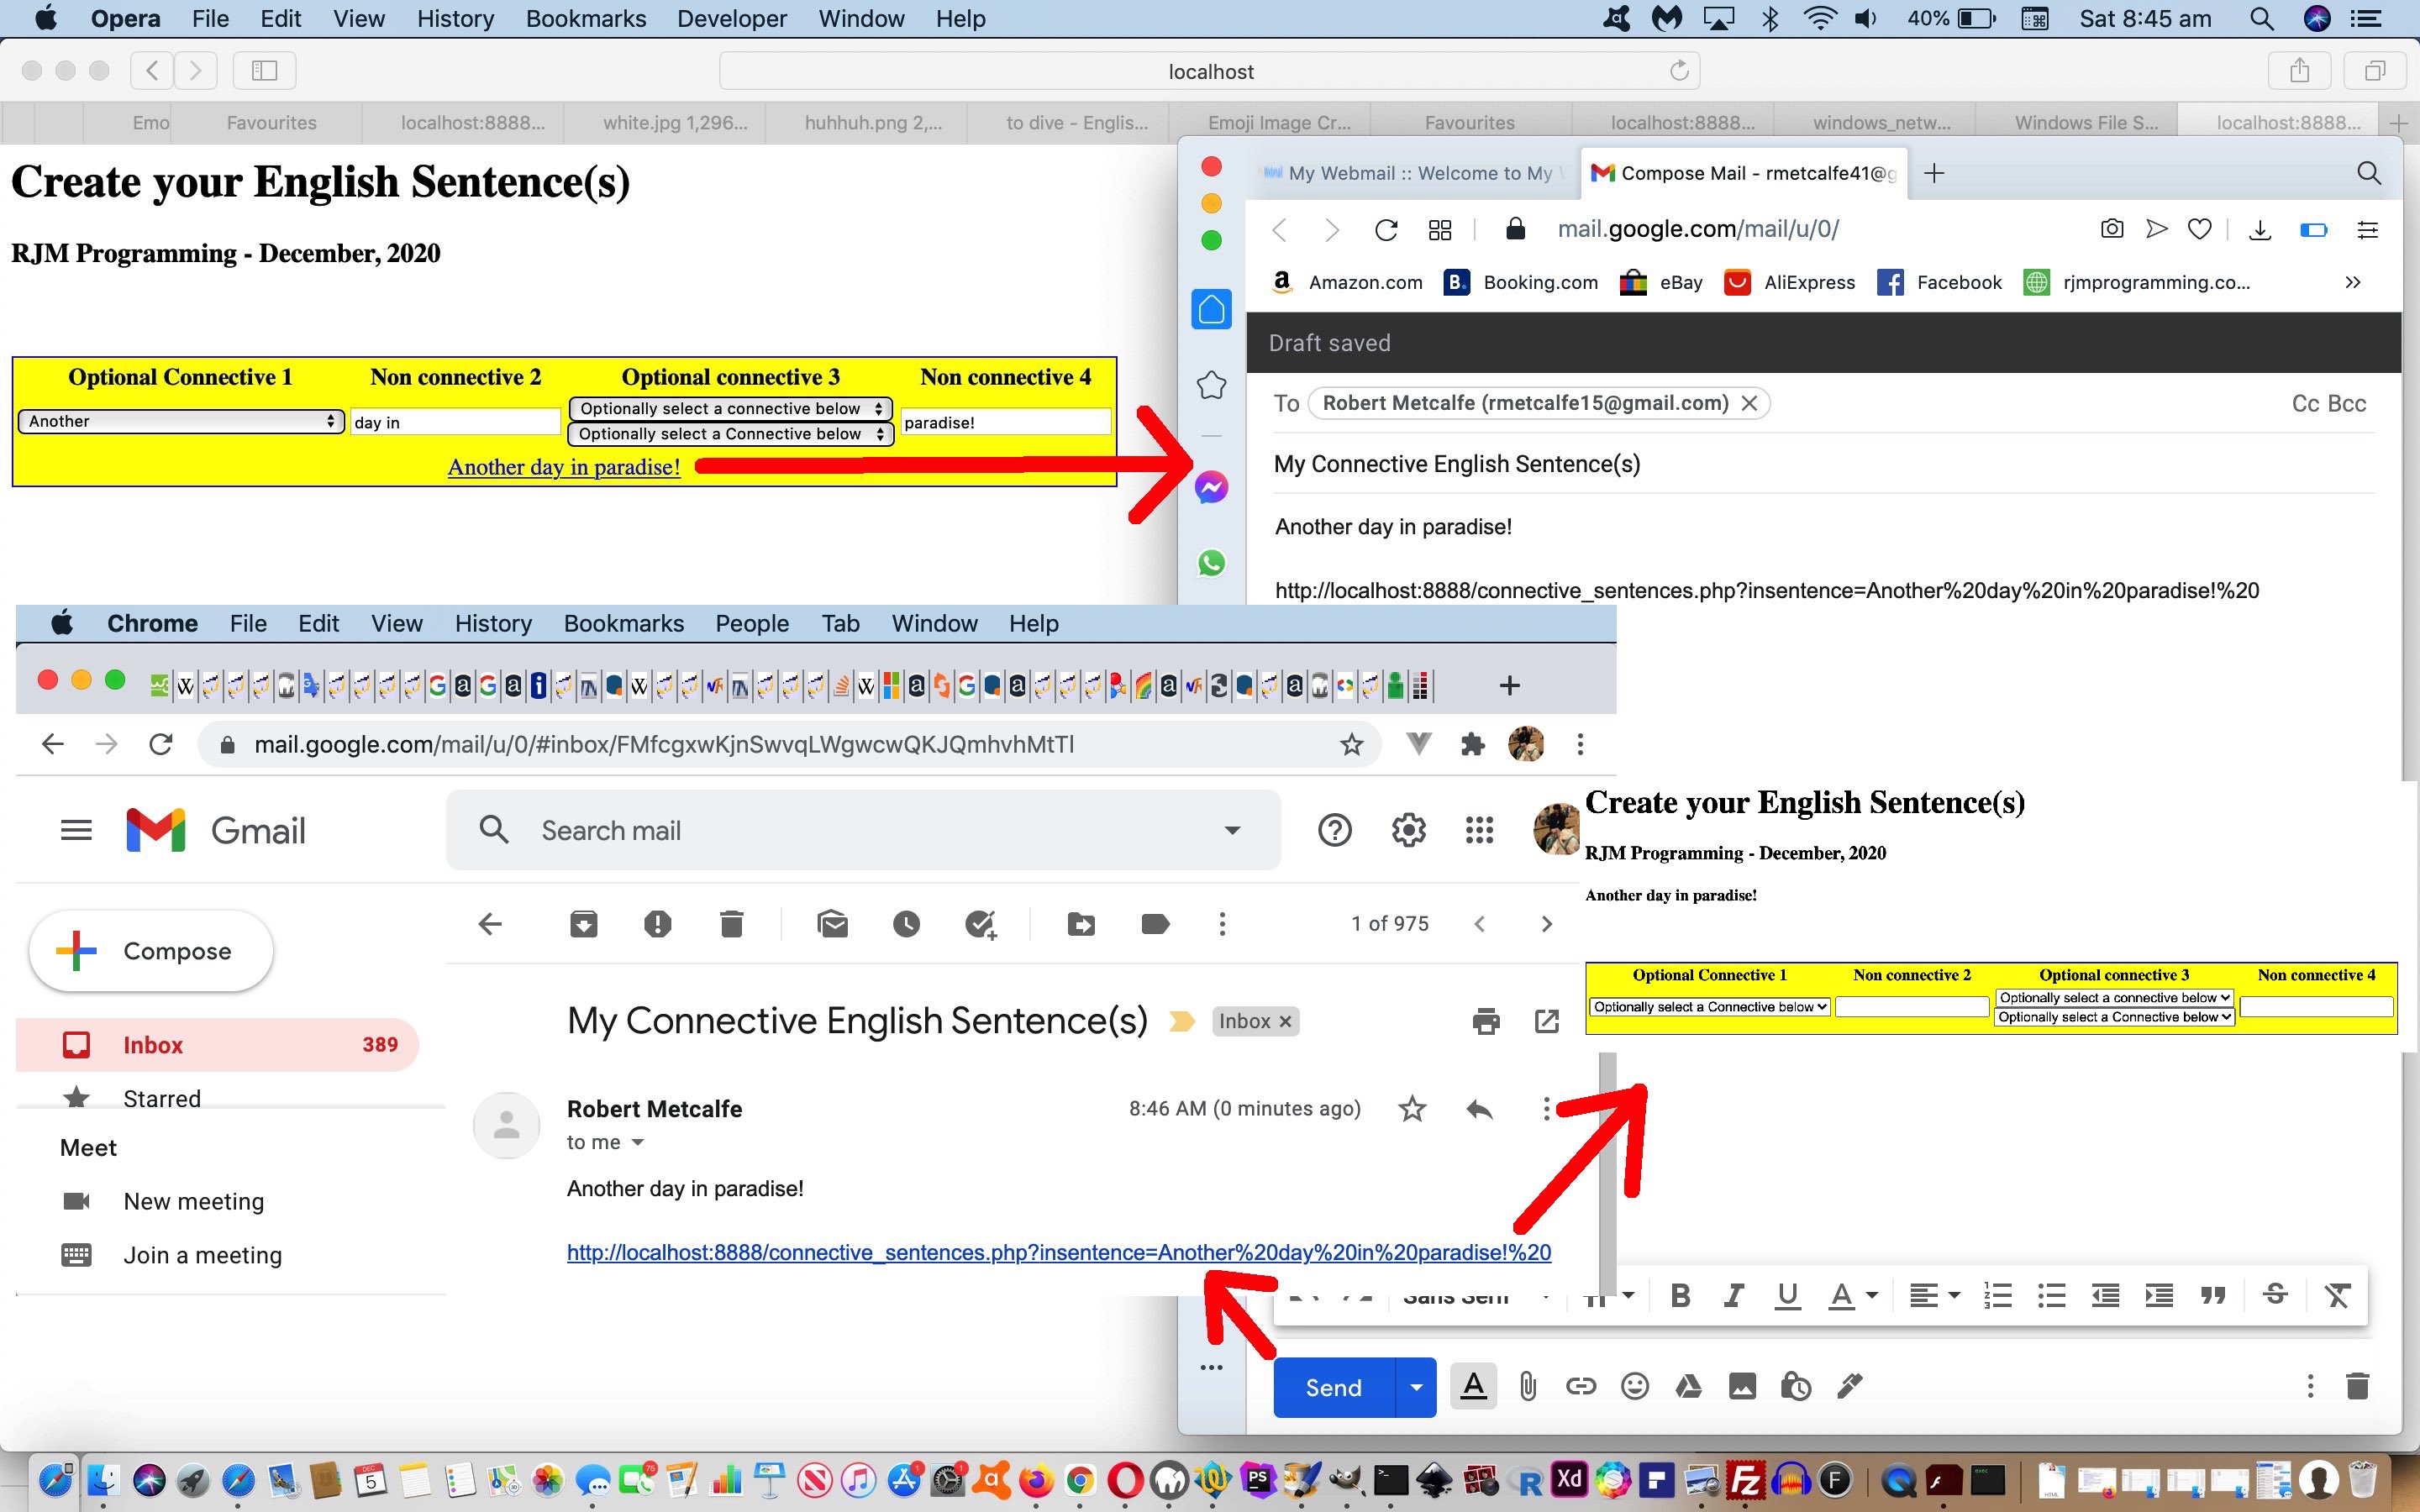This screenshot has height=1512, width=2420.
Task: Open Messenger in Opera sidebar
Action: [1211, 488]
